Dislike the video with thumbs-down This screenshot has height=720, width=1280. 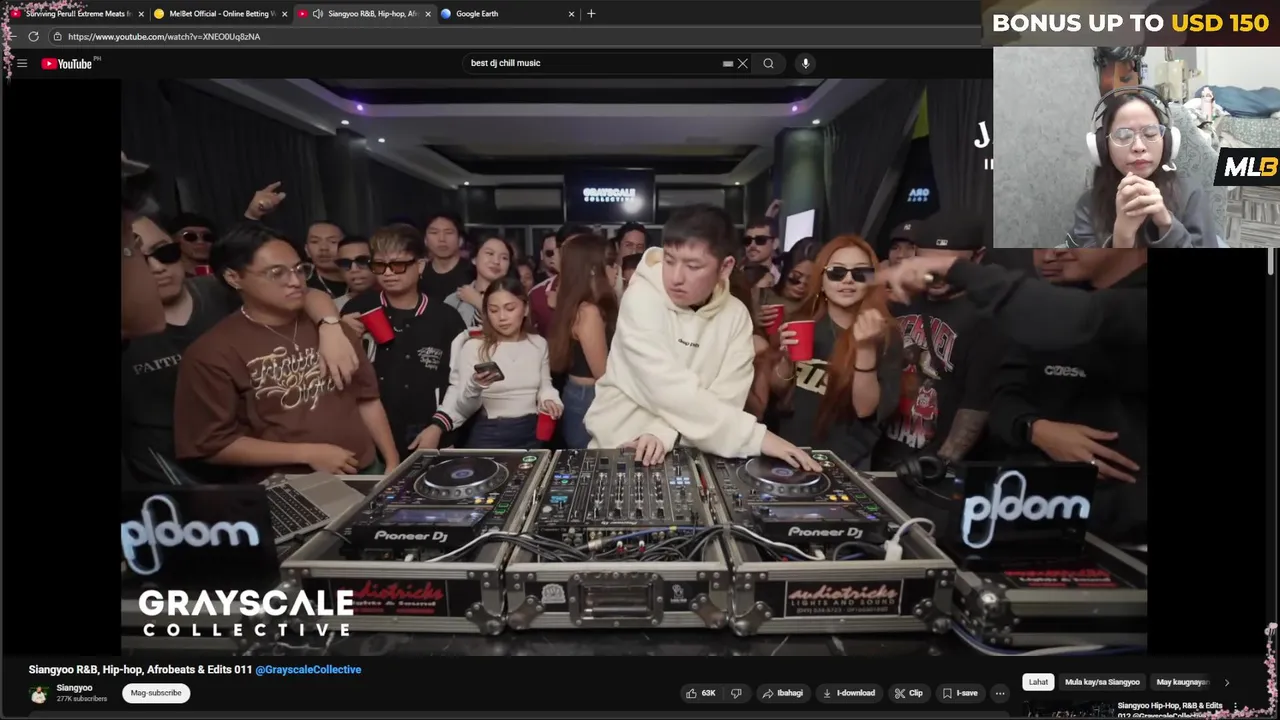[737, 693]
